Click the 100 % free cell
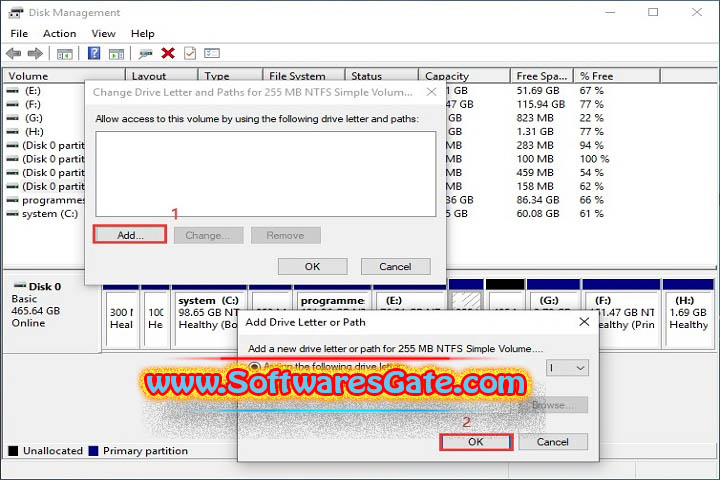This screenshot has height=480, width=720. [x=594, y=159]
